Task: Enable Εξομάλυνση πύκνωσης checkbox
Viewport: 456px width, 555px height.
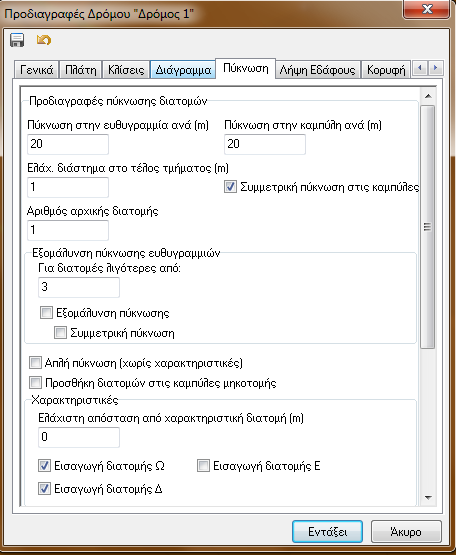Action: [46, 313]
